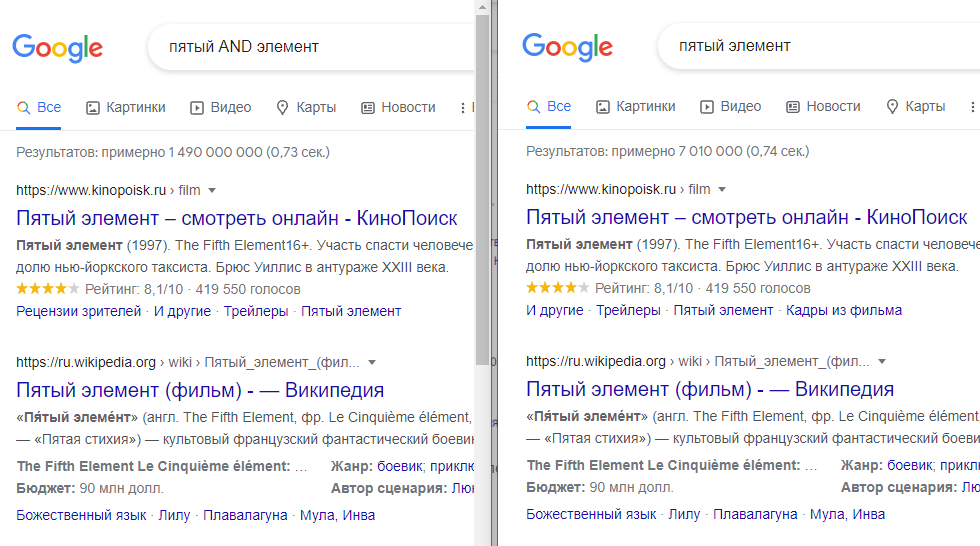Click 'Мула, Инва' link in the right window
This screenshot has width=980, height=546.
[x=848, y=514]
